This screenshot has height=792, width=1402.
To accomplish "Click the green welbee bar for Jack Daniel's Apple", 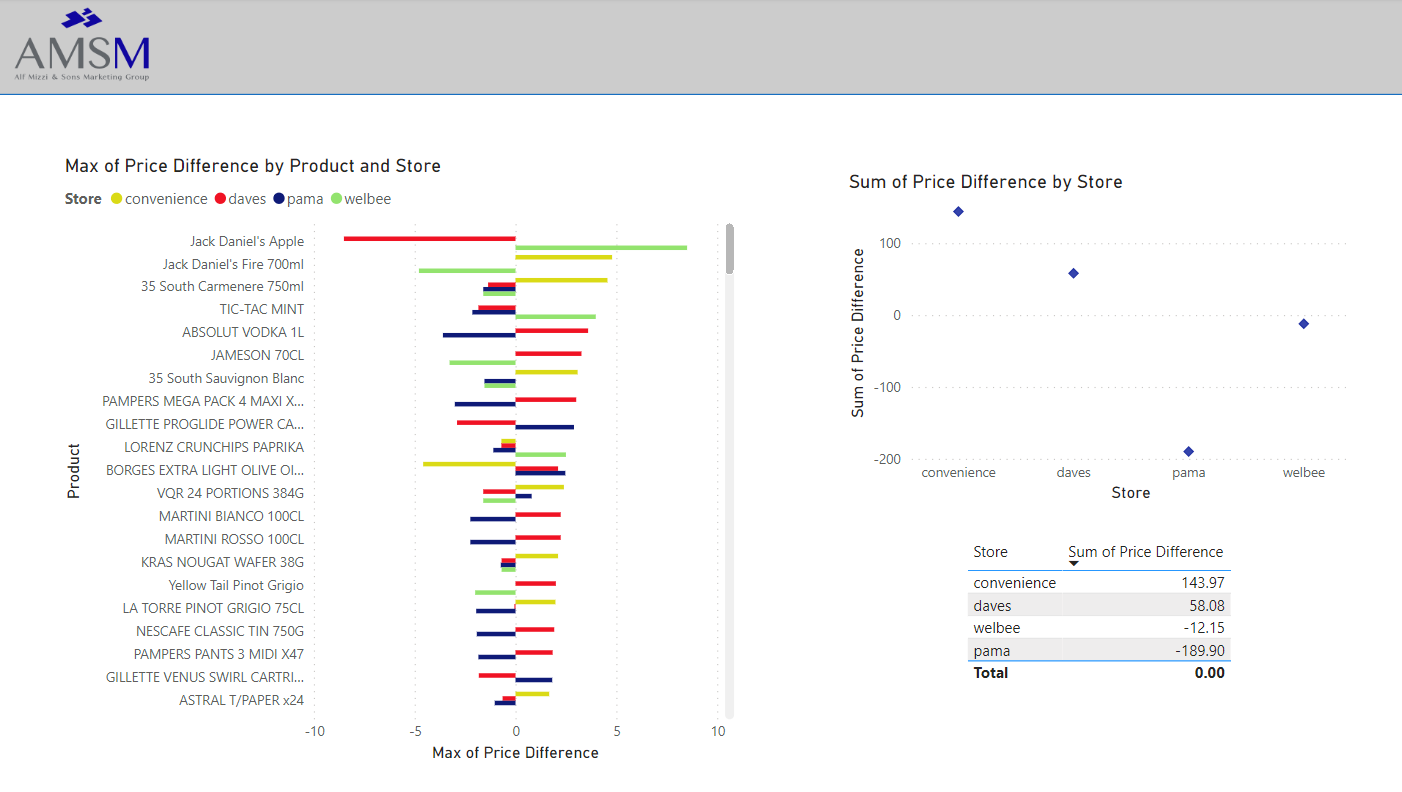I will click(601, 247).
